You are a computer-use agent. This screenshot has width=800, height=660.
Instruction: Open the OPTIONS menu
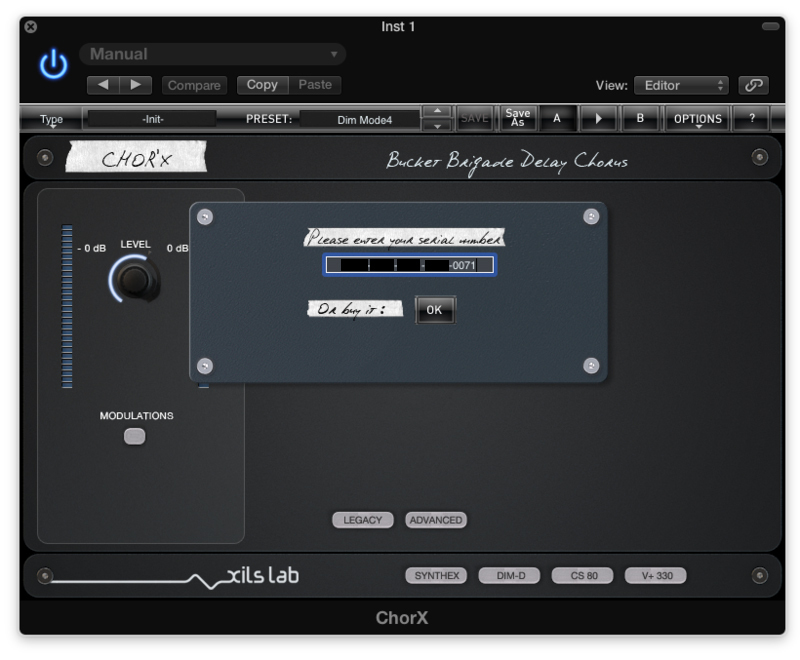coord(697,119)
